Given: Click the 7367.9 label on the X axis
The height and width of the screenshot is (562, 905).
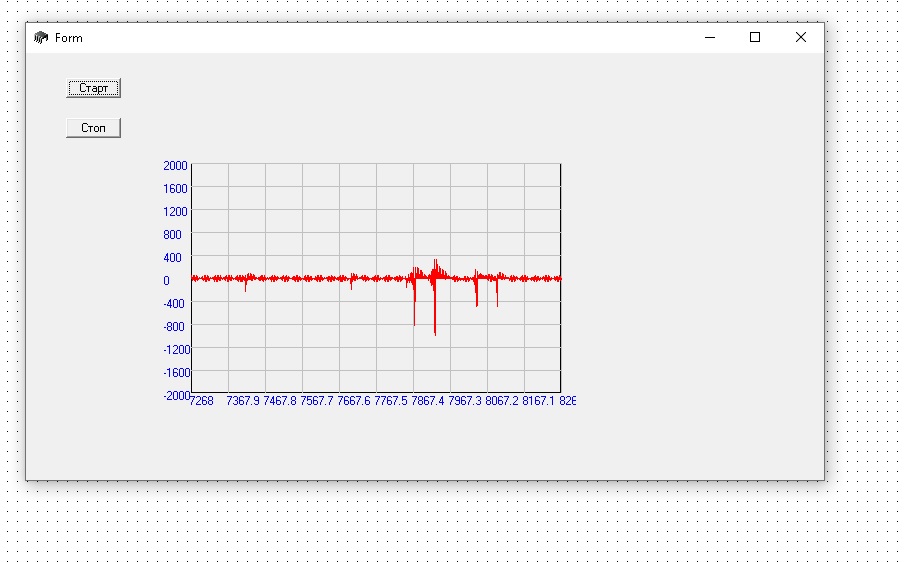Looking at the screenshot, I should coord(243,401).
